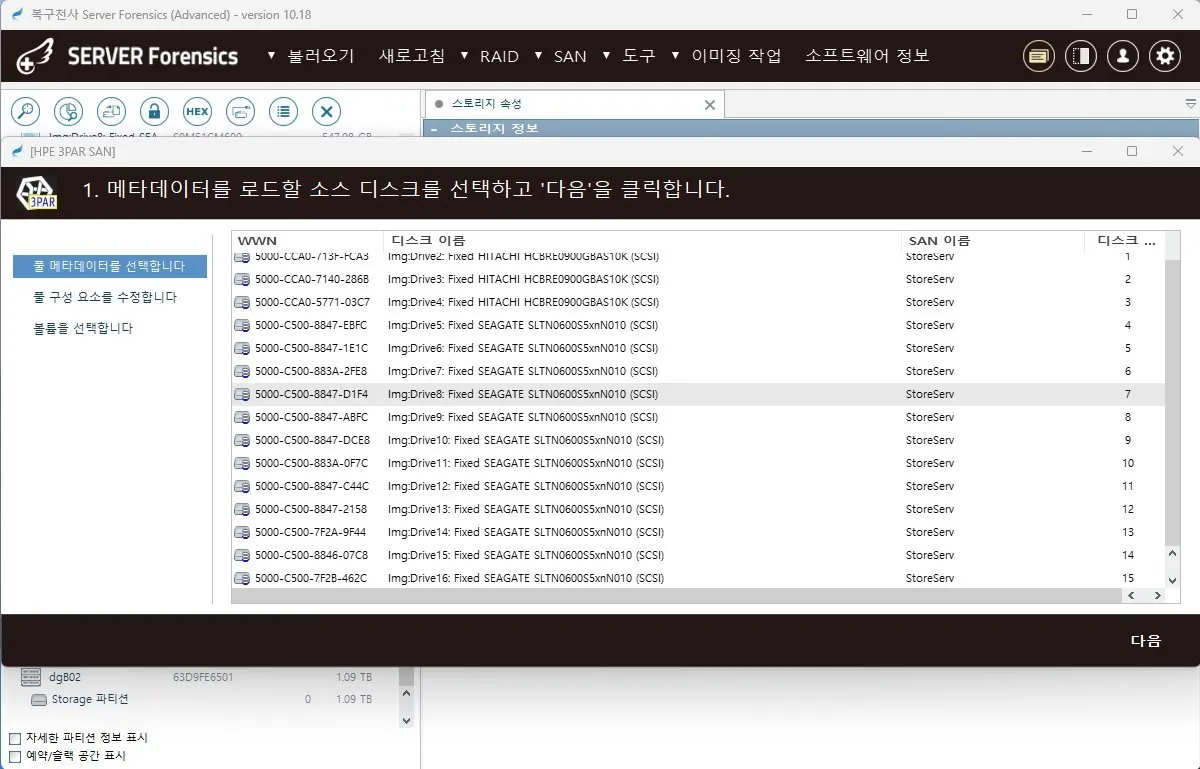Select row Img:Drive13: Fixed SEAGATE

698,509
